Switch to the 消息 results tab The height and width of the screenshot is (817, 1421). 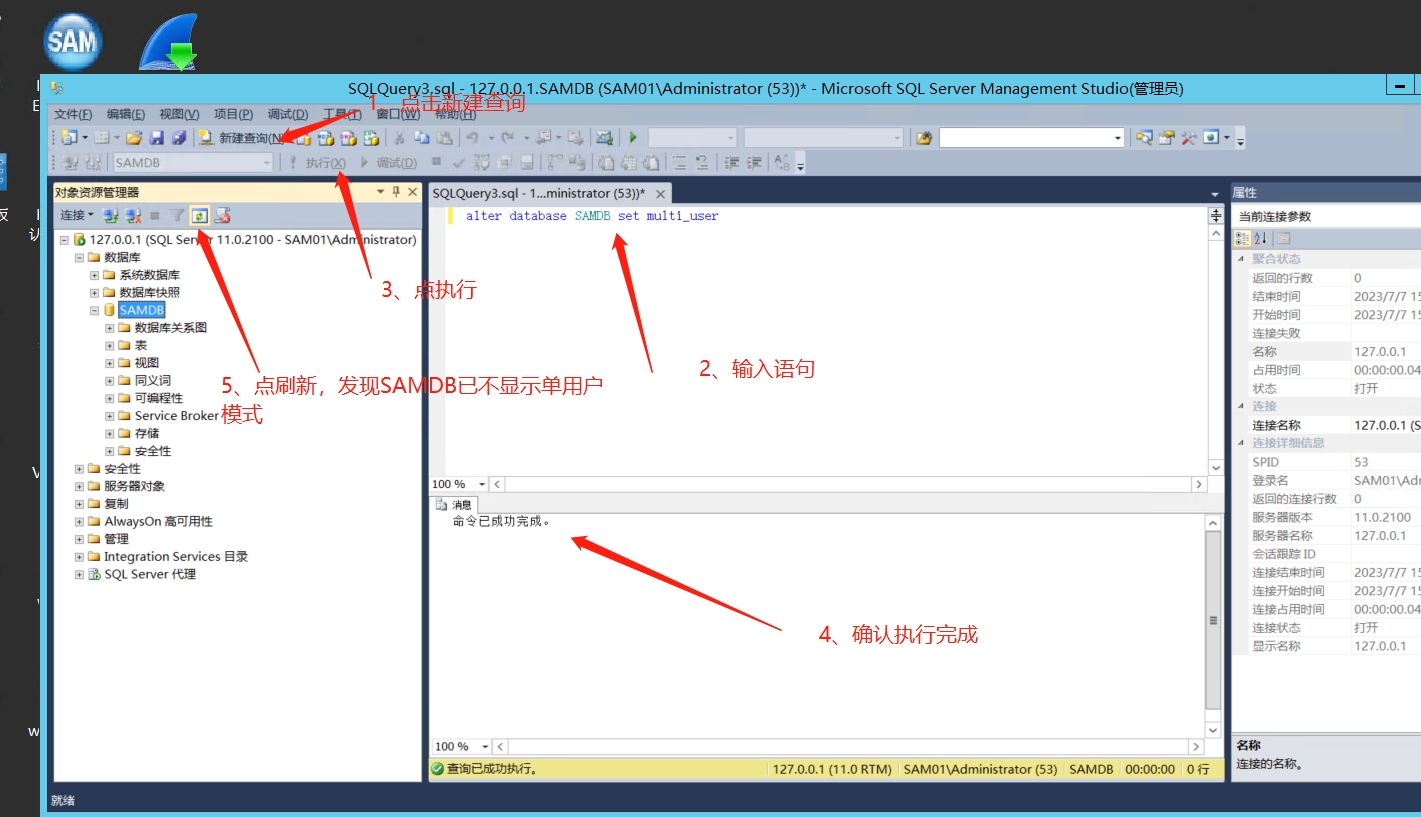tap(454, 505)
